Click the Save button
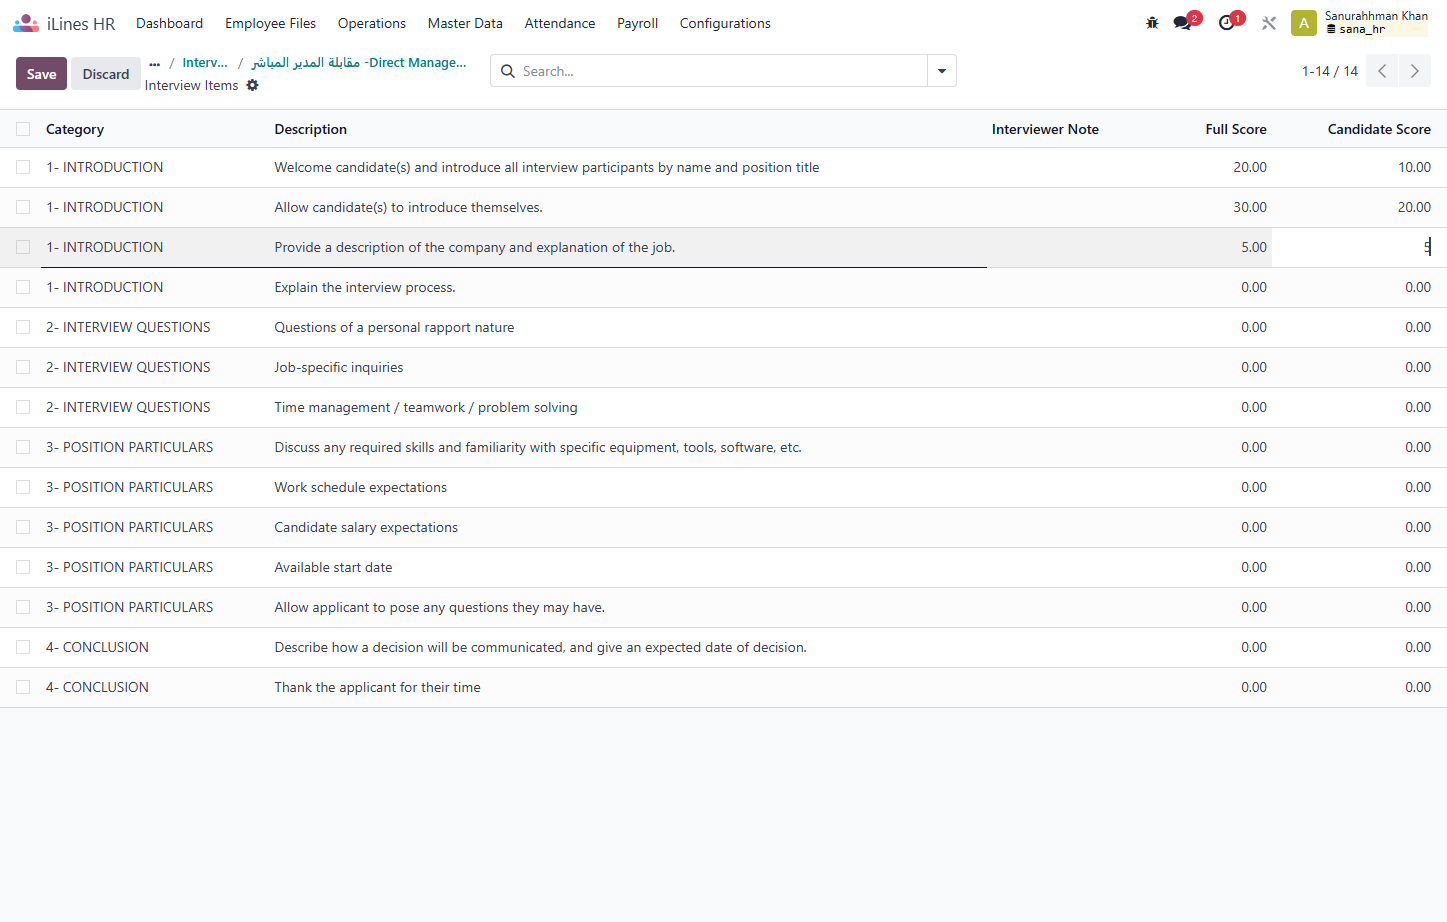Viewport: 1447px width, 922px height. tap(41, 74)
